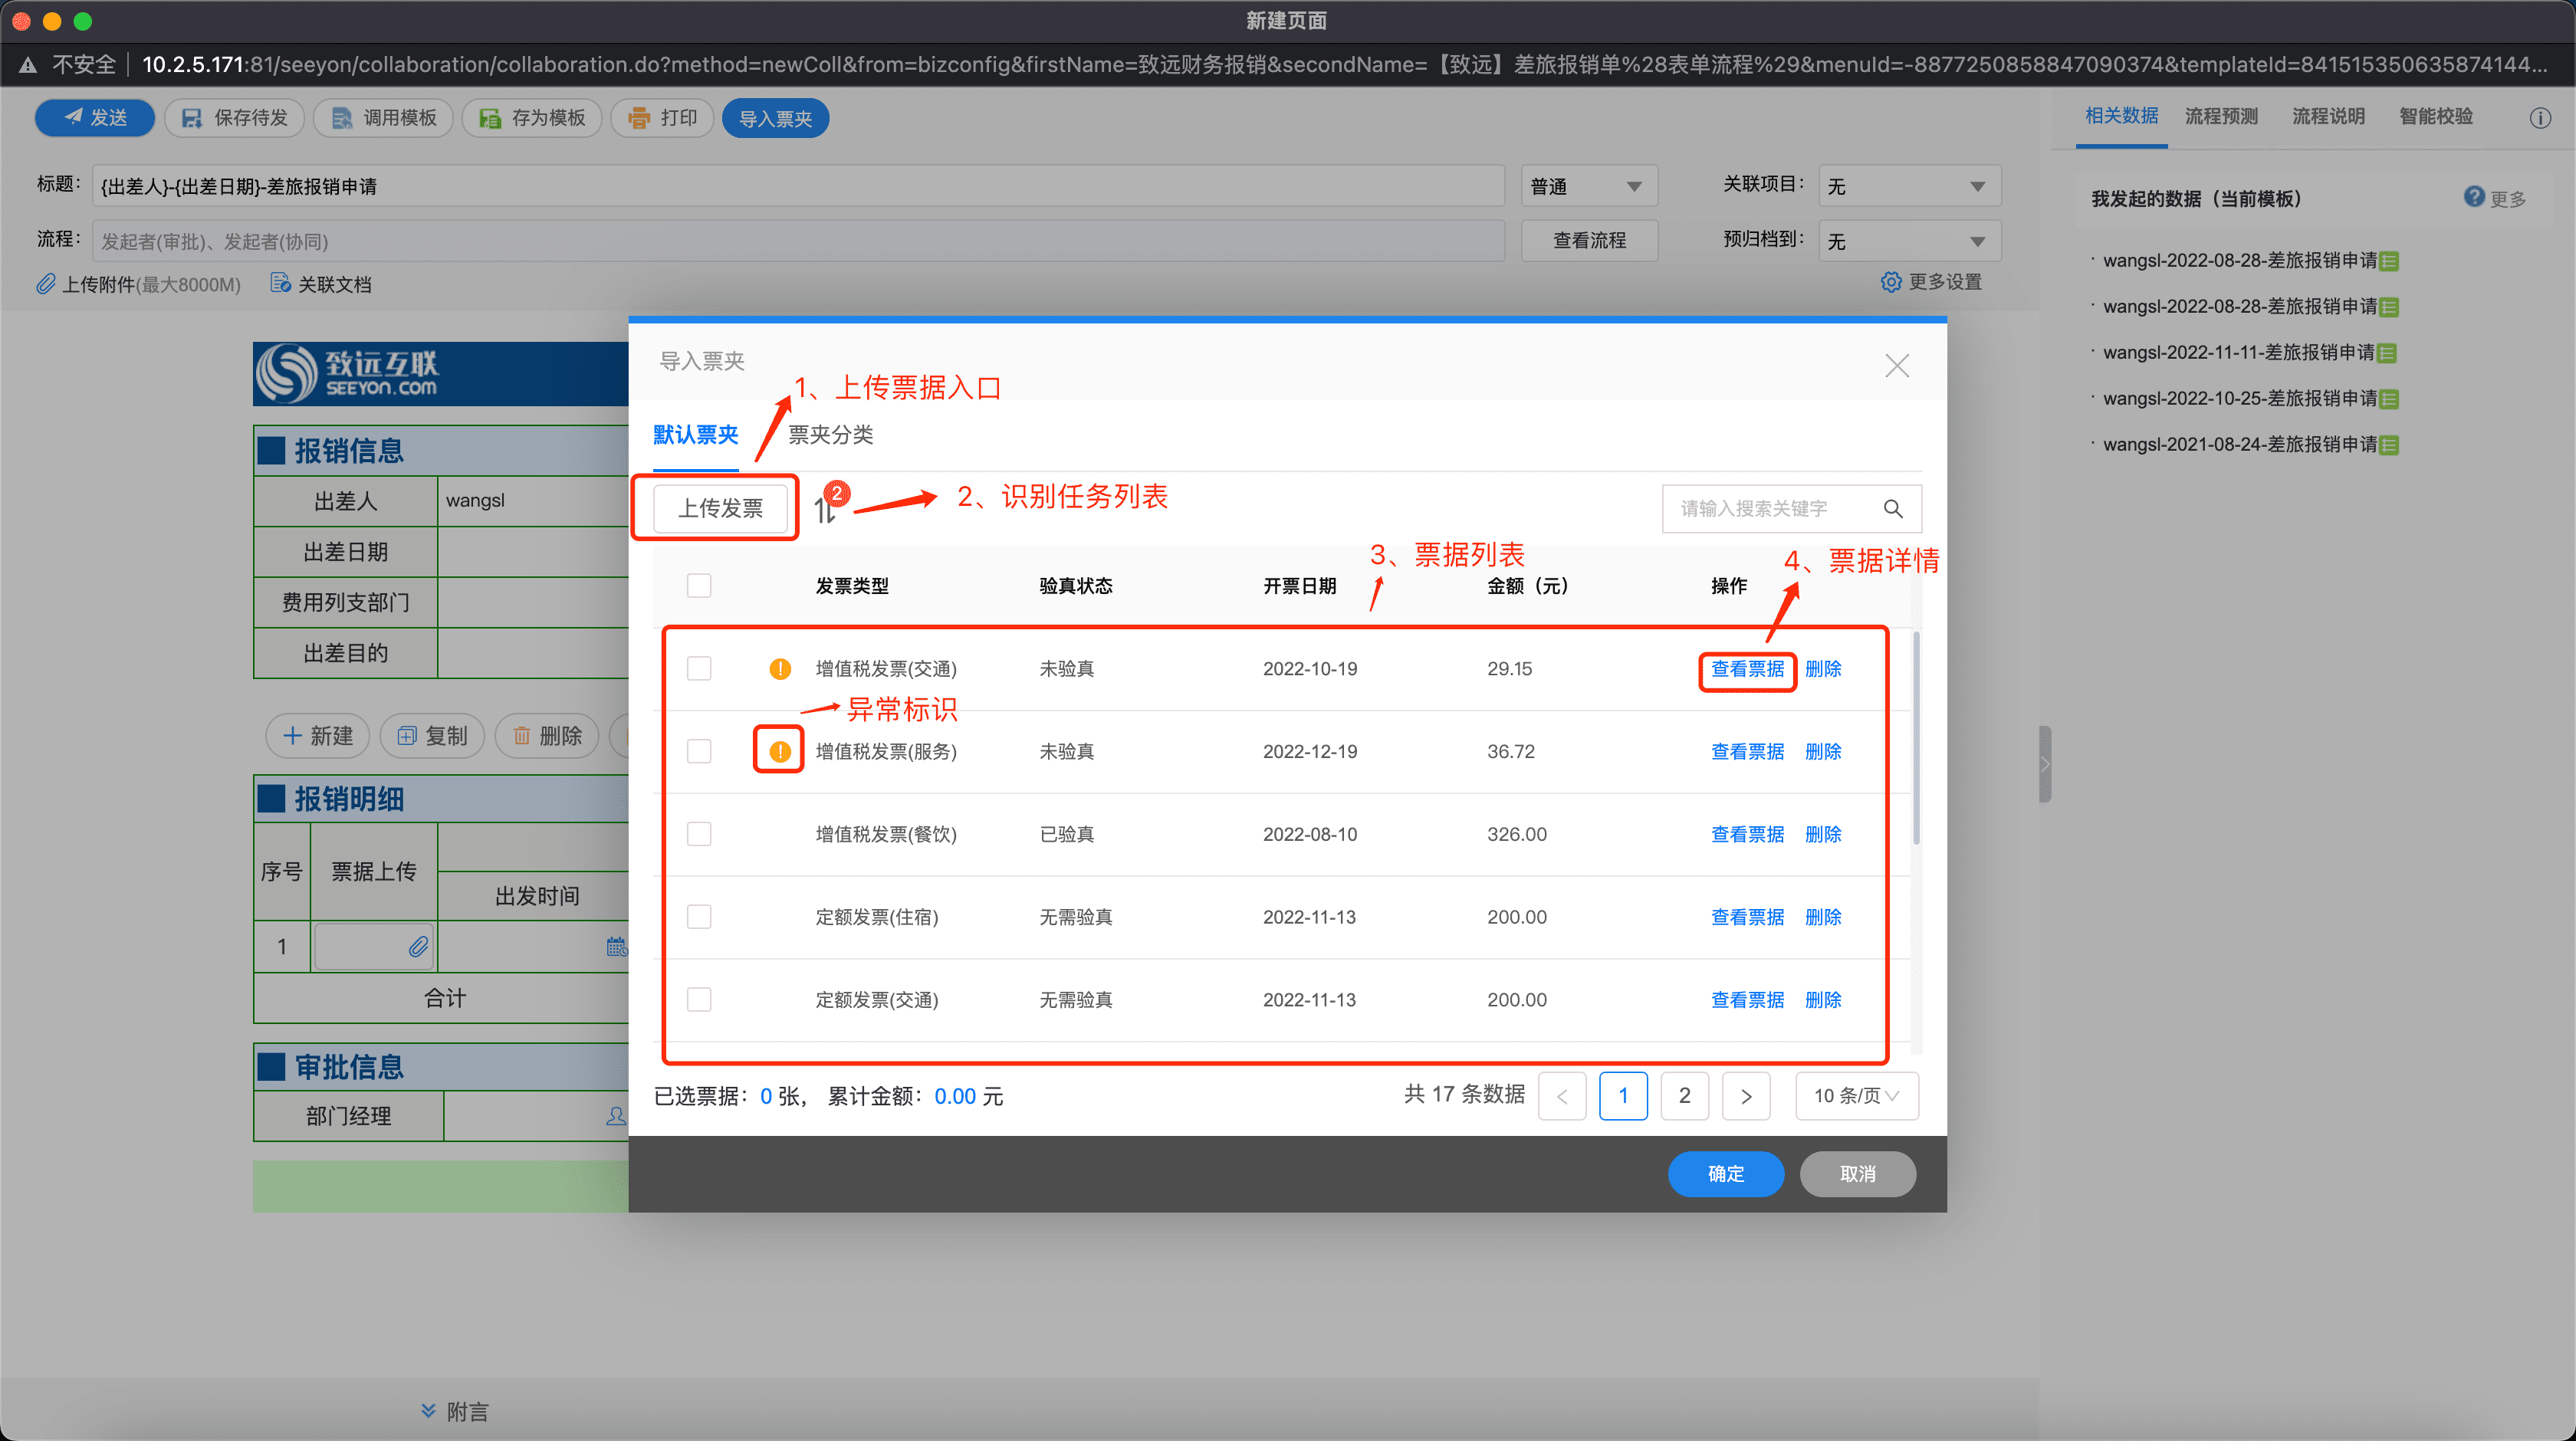Viewport: 2576px width, 1441px height.
Task: Check the 定额发票(交通) row checkbox
Action: [699, 999]
